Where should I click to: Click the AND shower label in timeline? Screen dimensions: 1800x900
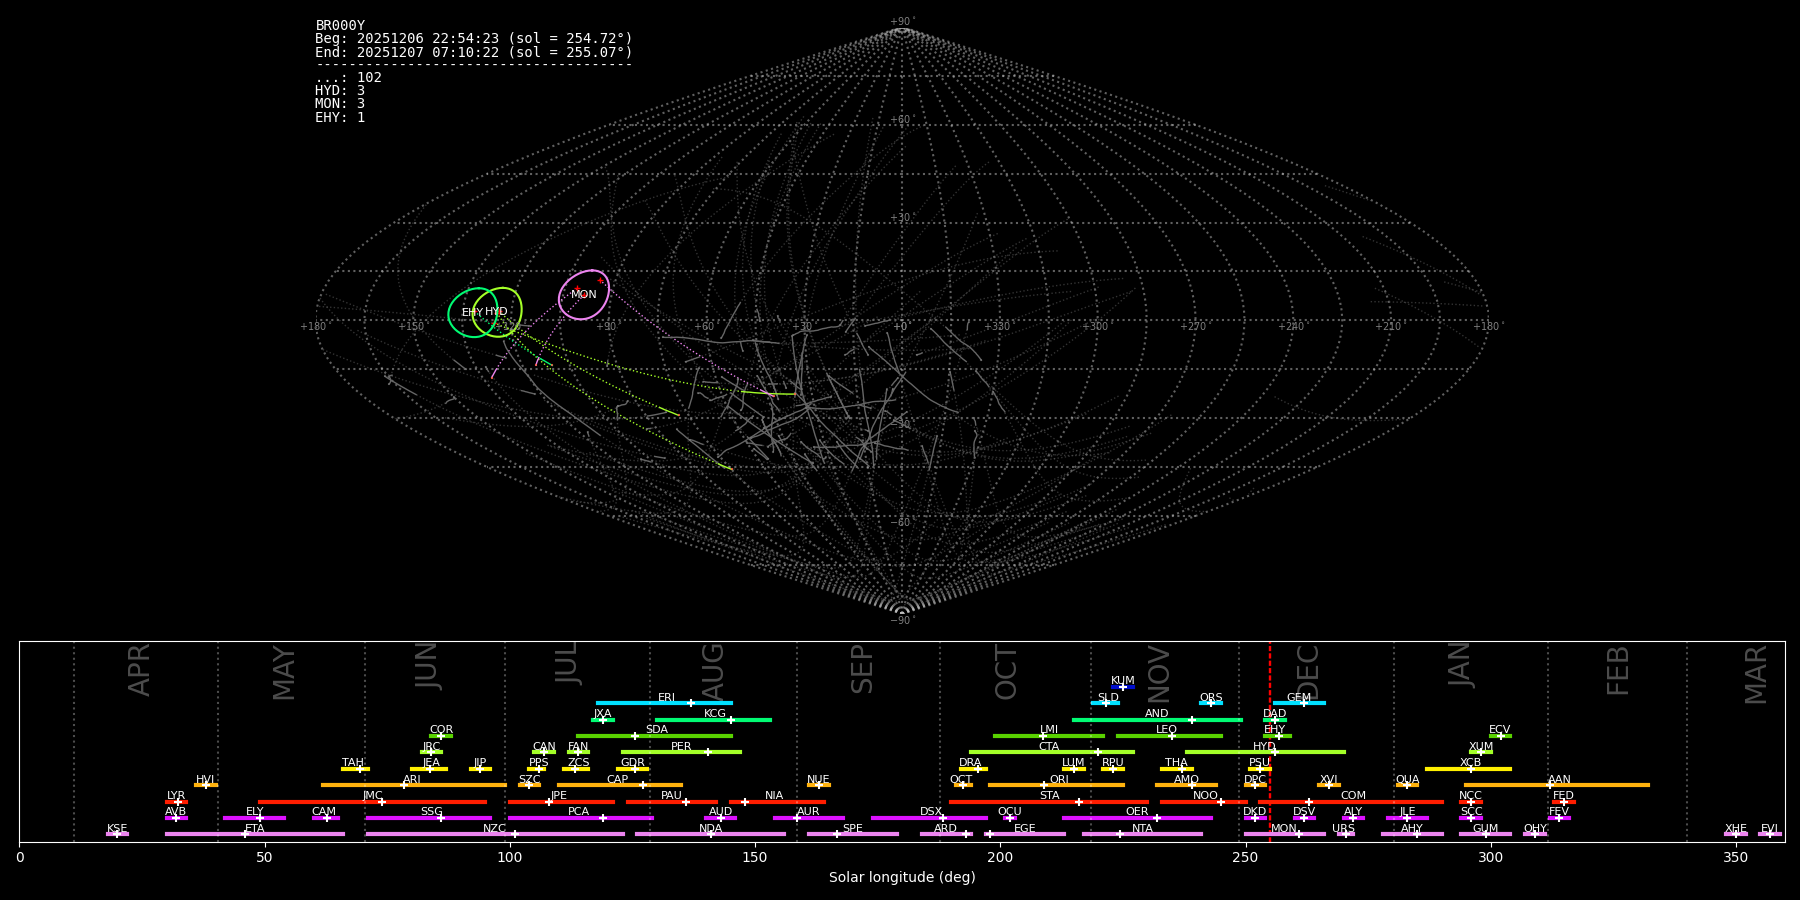pos(1157,714)
